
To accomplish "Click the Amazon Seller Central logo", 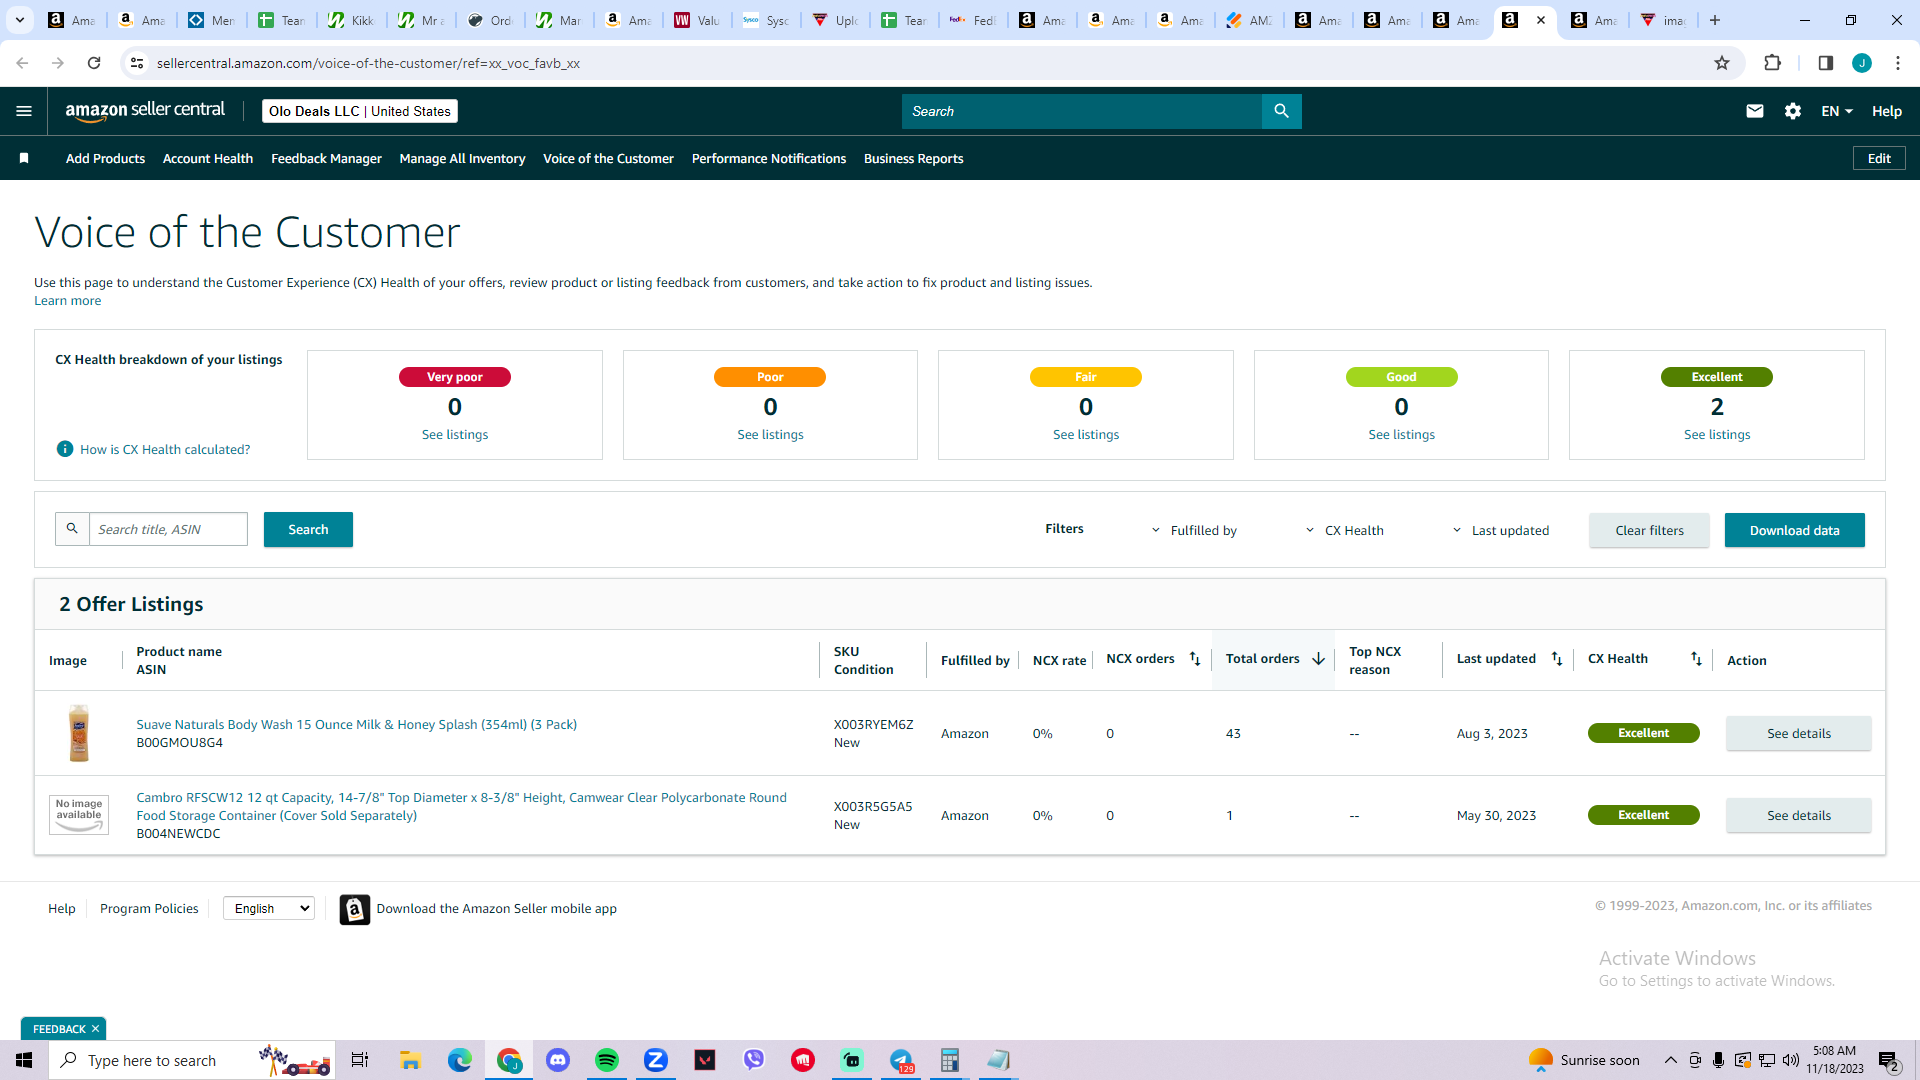I will point(145,111).
